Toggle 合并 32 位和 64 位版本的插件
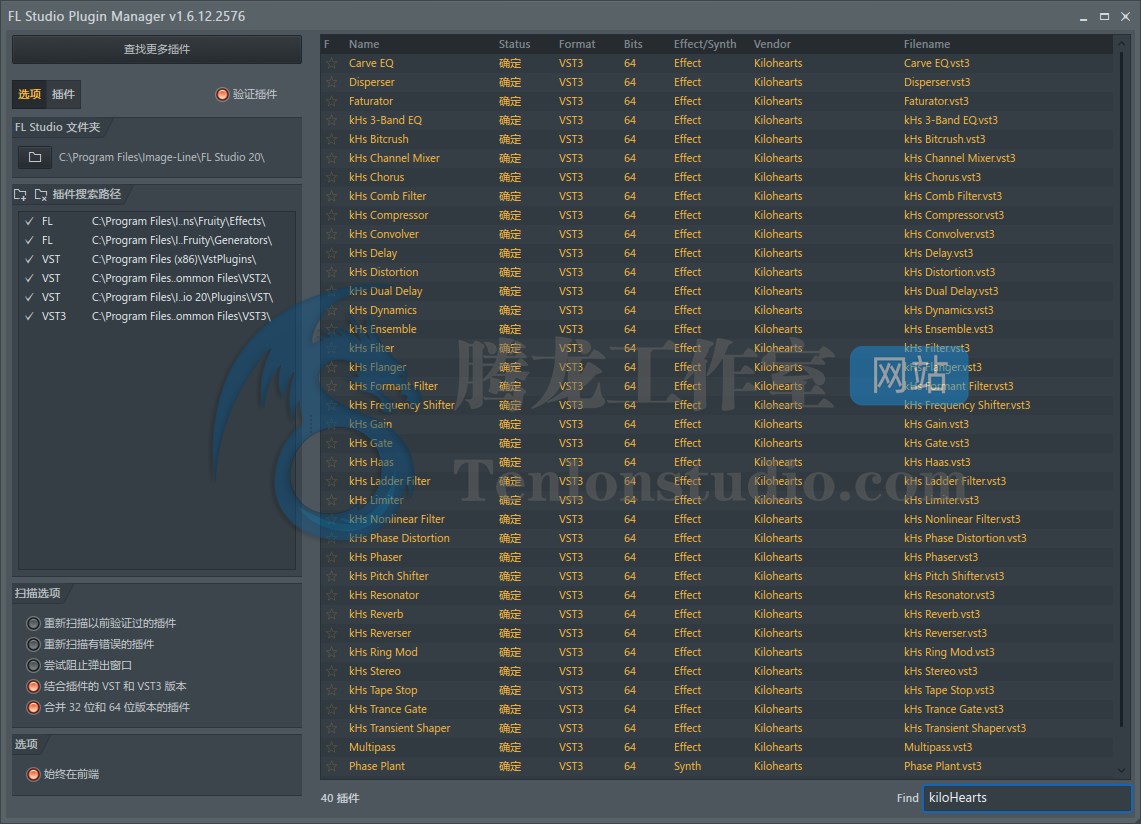Screen dimensions: 1141x824 click(x=33, y=708)
